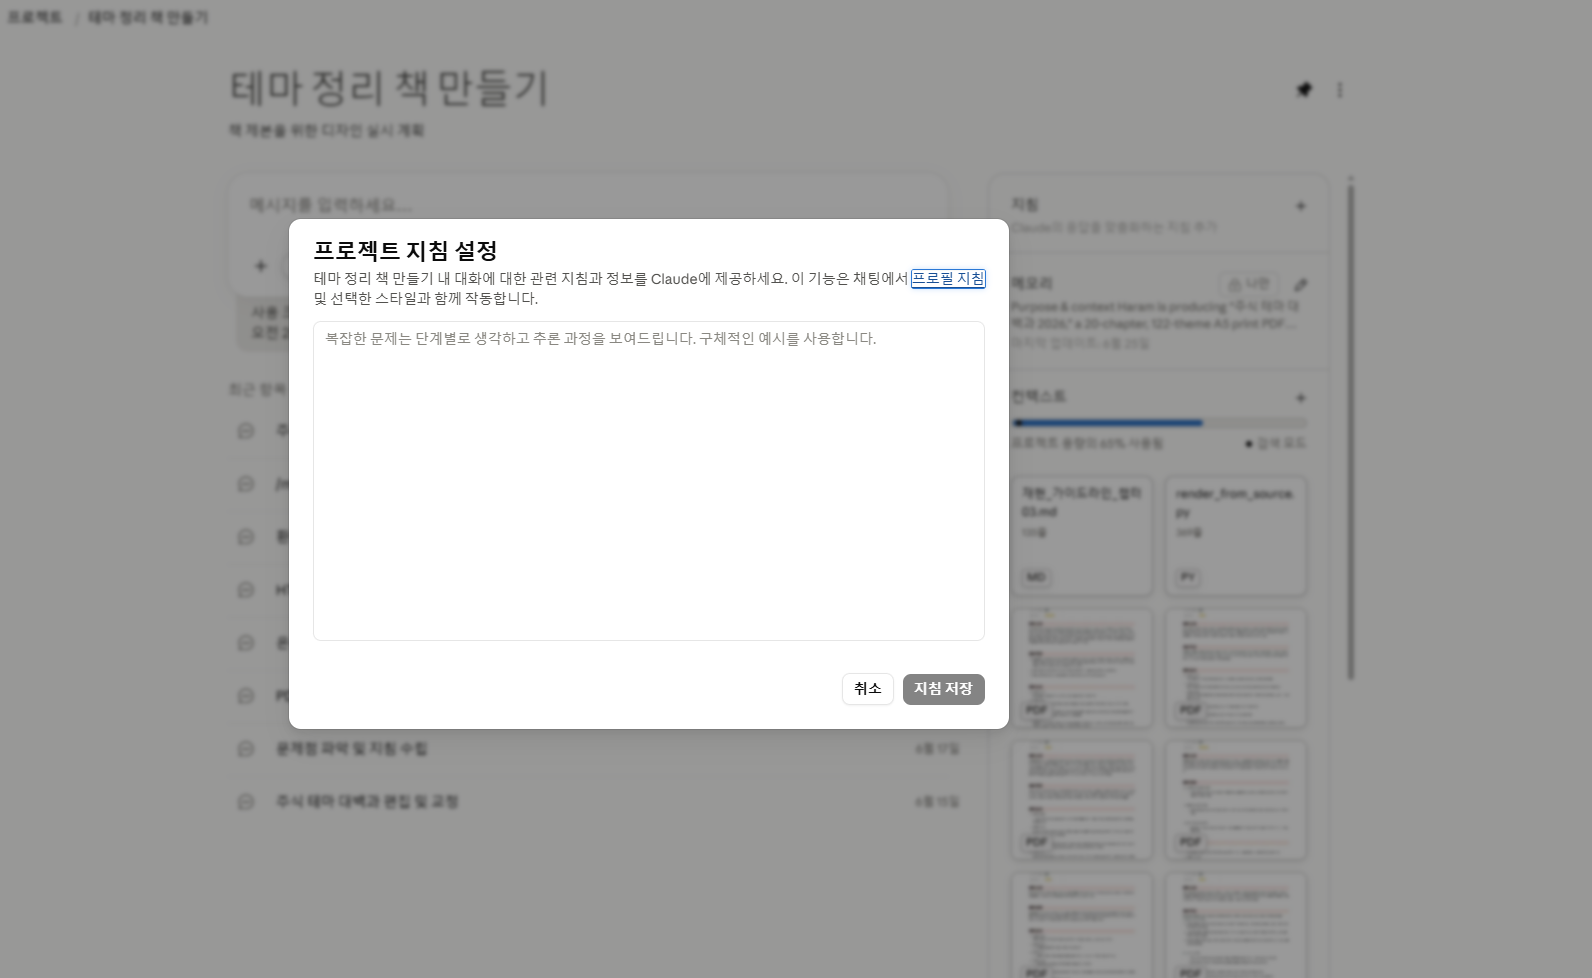Click the plus icon in 지침 panel
The image size is (1592, 978).
click(1301, 206)
